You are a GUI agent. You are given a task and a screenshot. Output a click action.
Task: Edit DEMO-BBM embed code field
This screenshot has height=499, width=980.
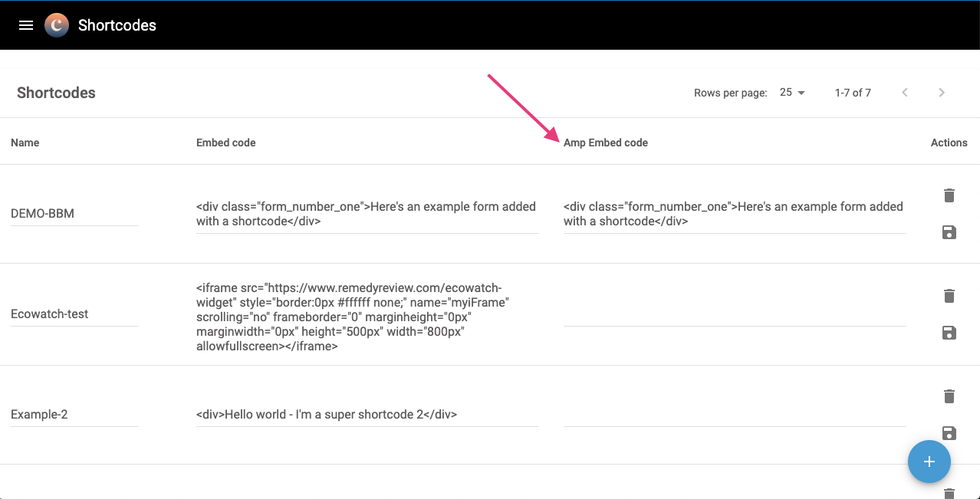[x=367, y=214]
